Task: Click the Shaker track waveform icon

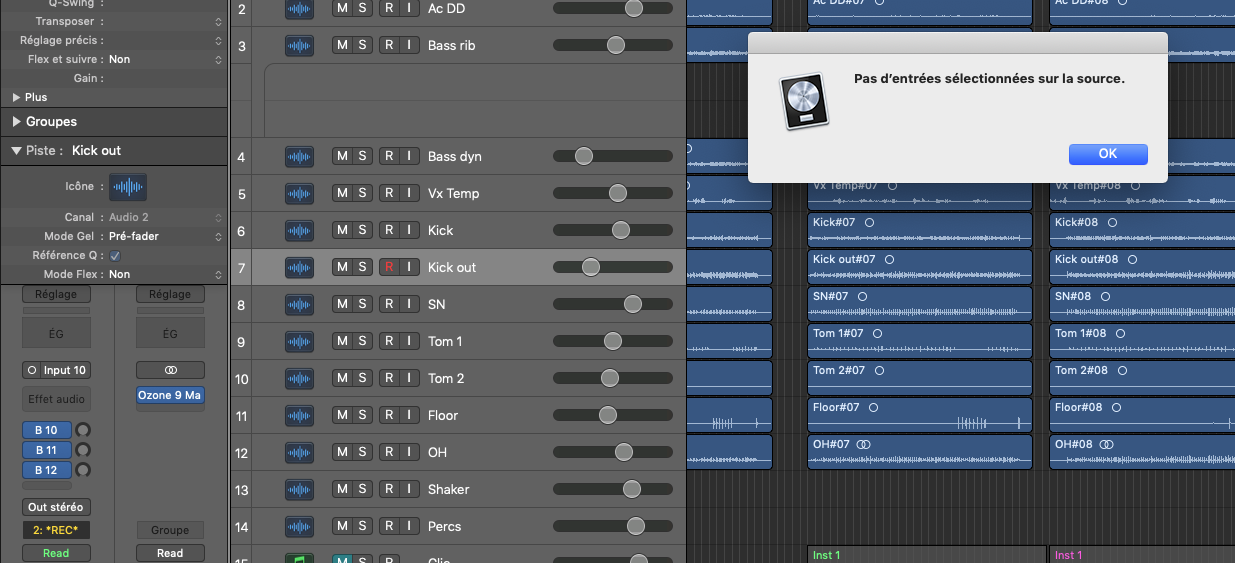Action: click(x=299, y=489)
